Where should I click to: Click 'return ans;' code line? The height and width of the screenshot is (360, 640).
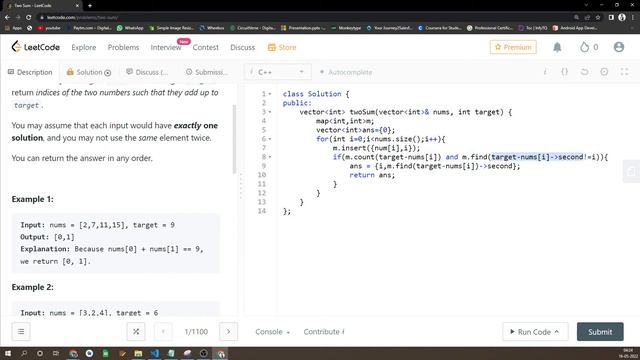coord(372,175)
